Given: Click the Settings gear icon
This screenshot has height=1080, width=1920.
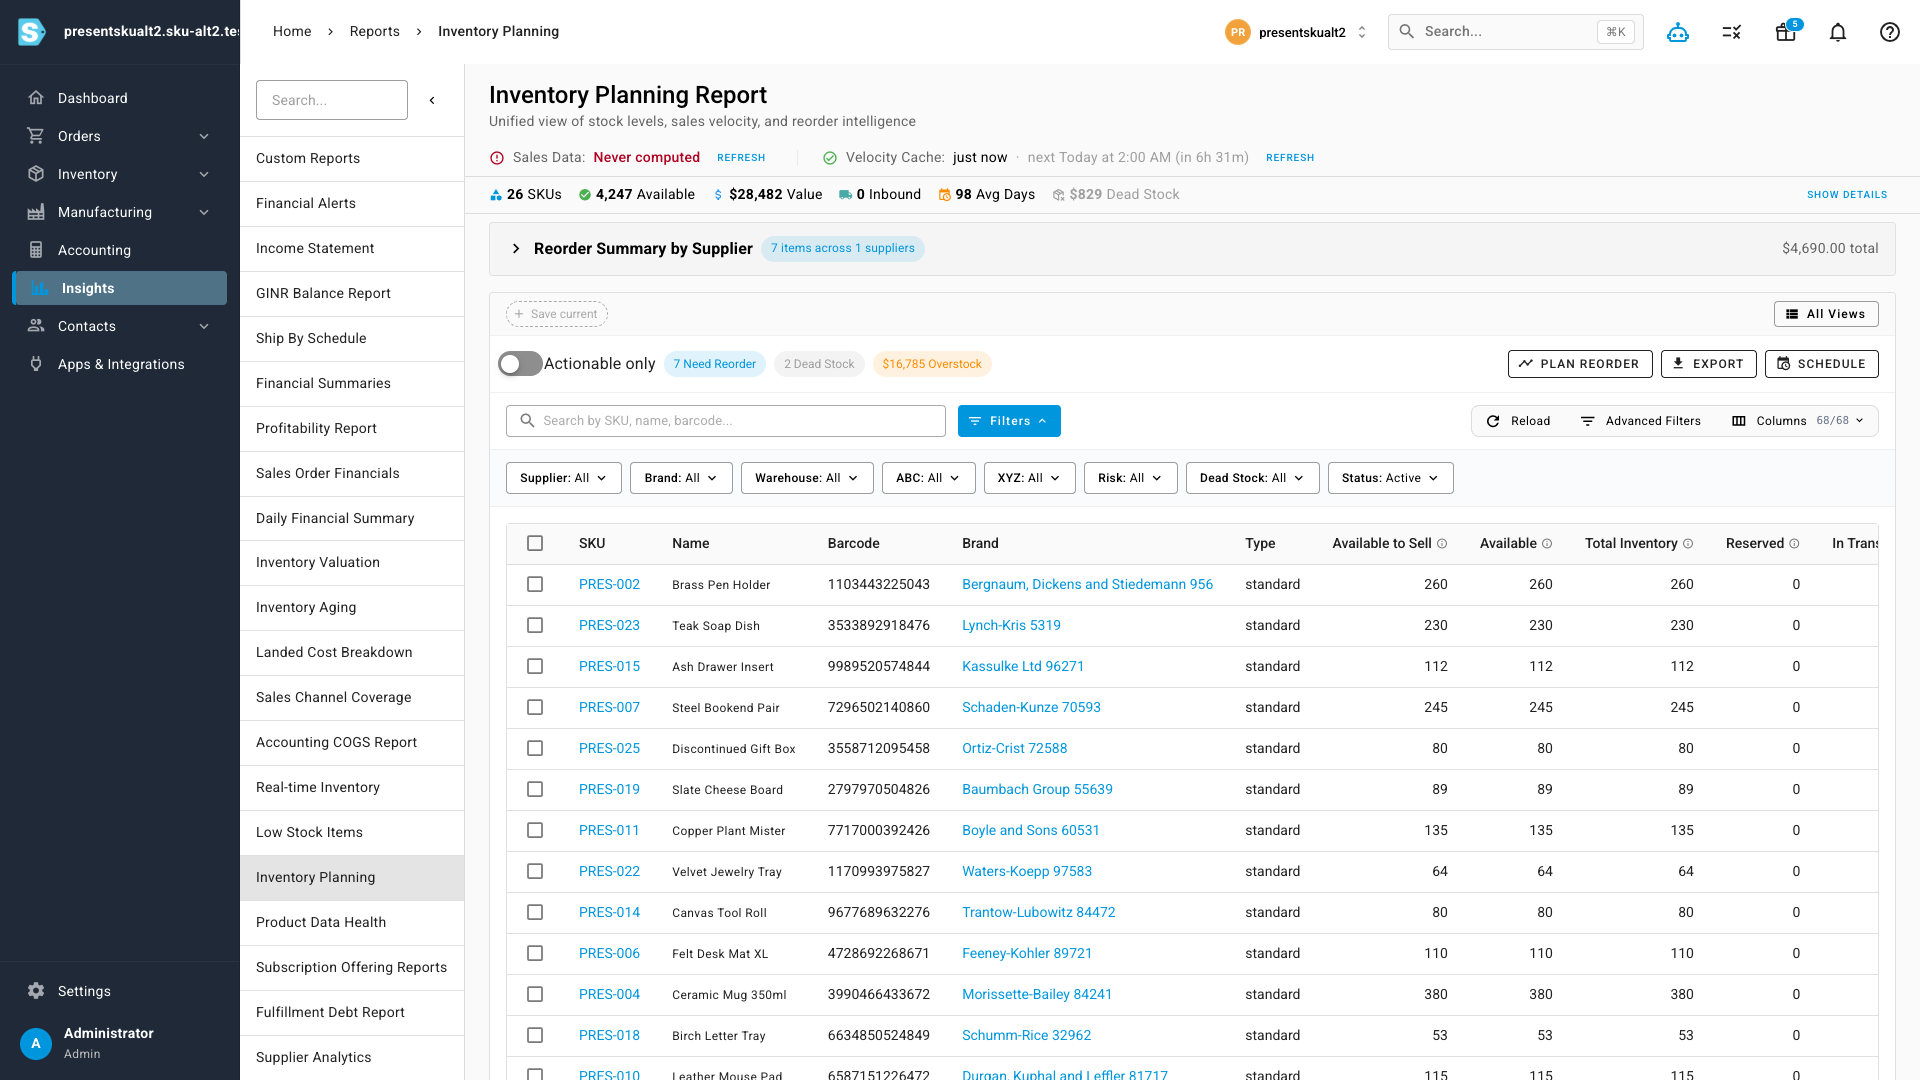Looking at the screenshot, I should click(36, 991).
